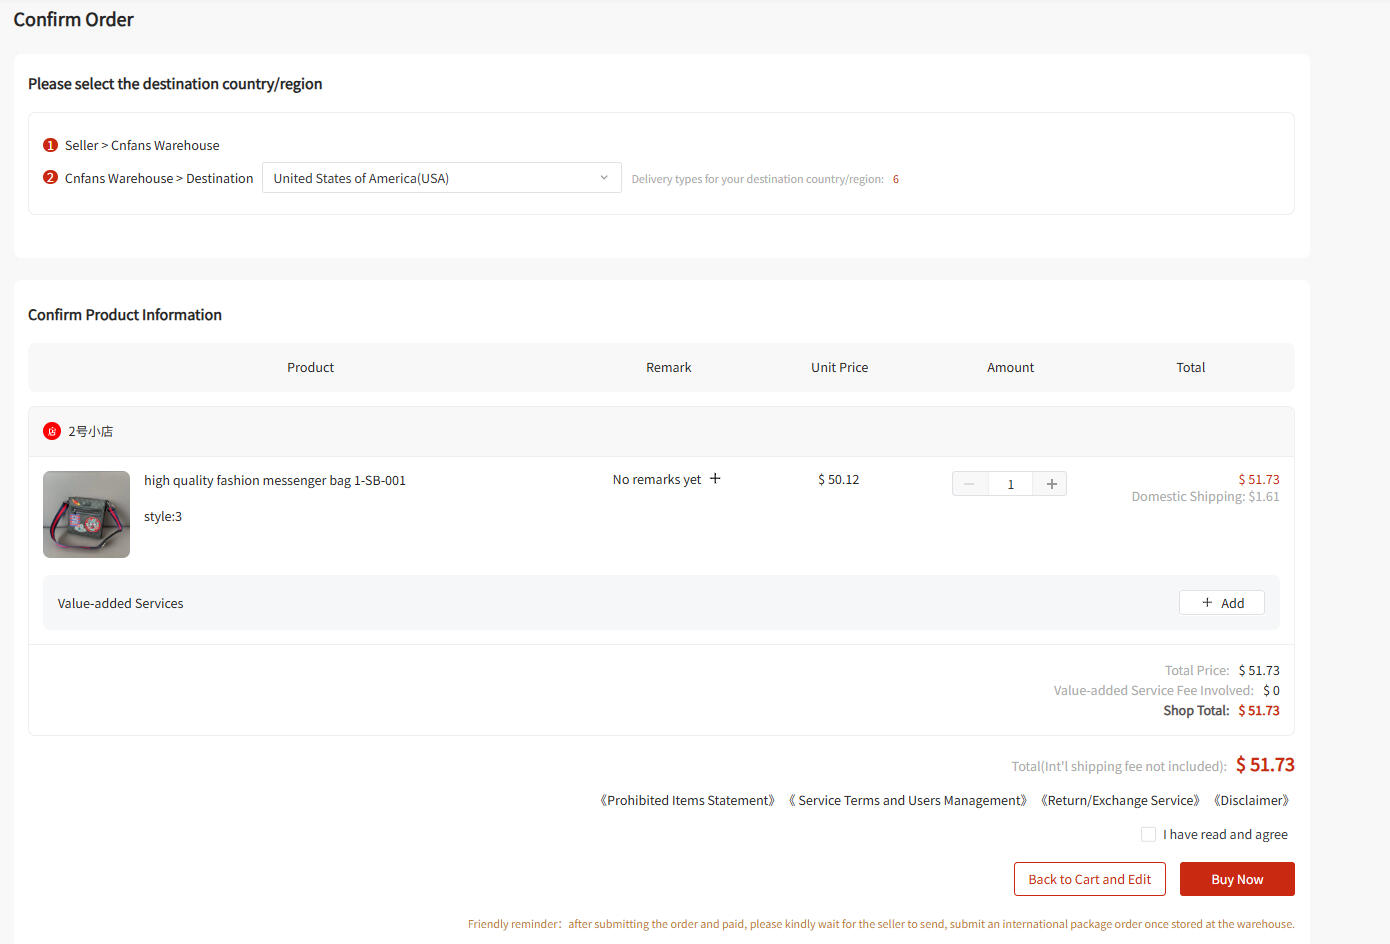This screenshot has height=944, width=1390.
Task: Click the dropdown chevron arrow for destination
Action: pos(604,178)
